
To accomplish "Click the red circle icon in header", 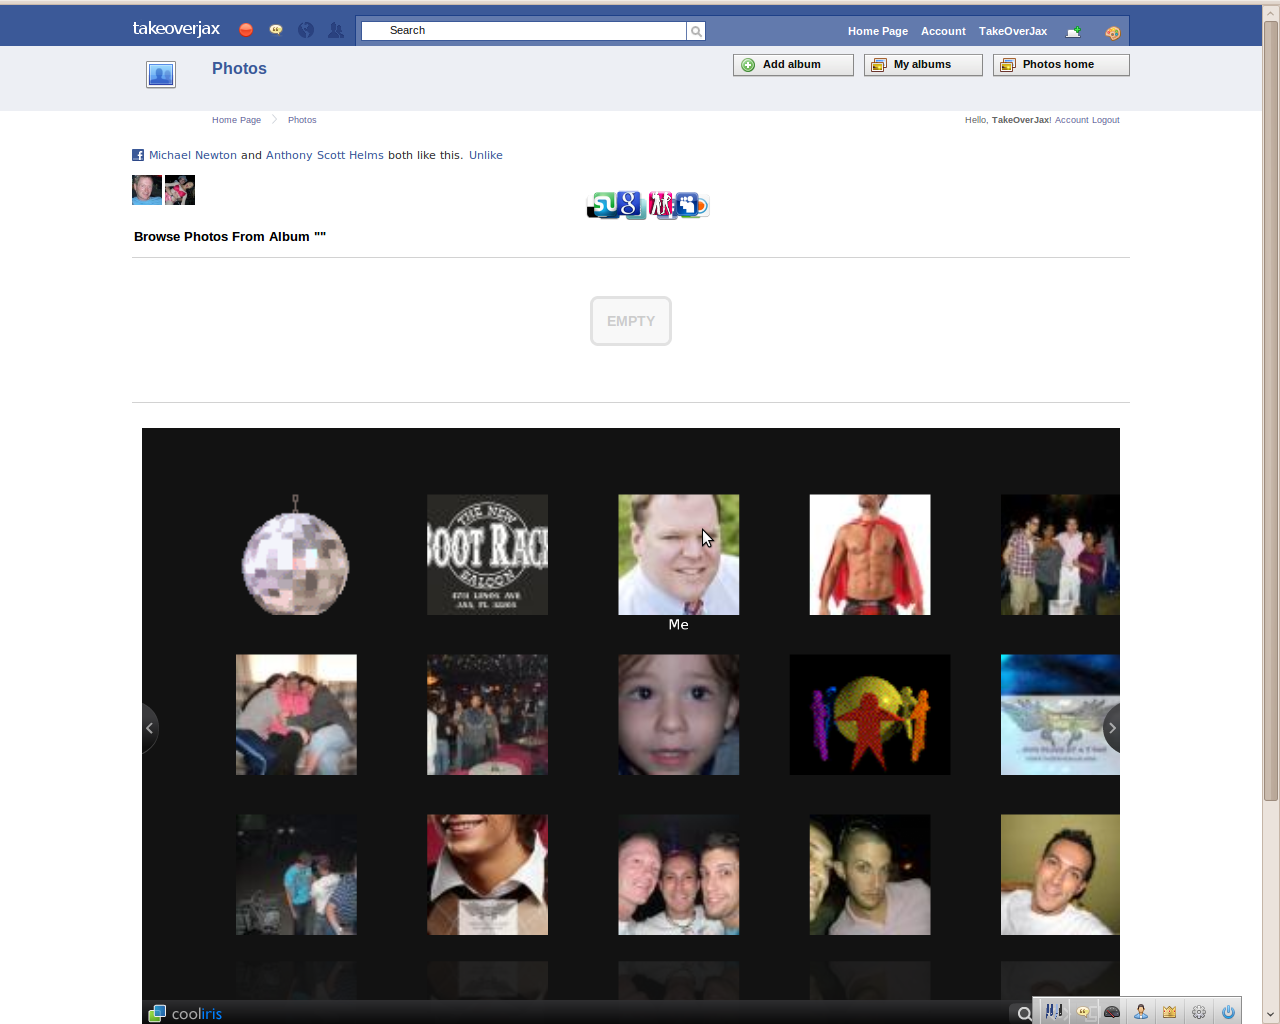I will [246, 30].
